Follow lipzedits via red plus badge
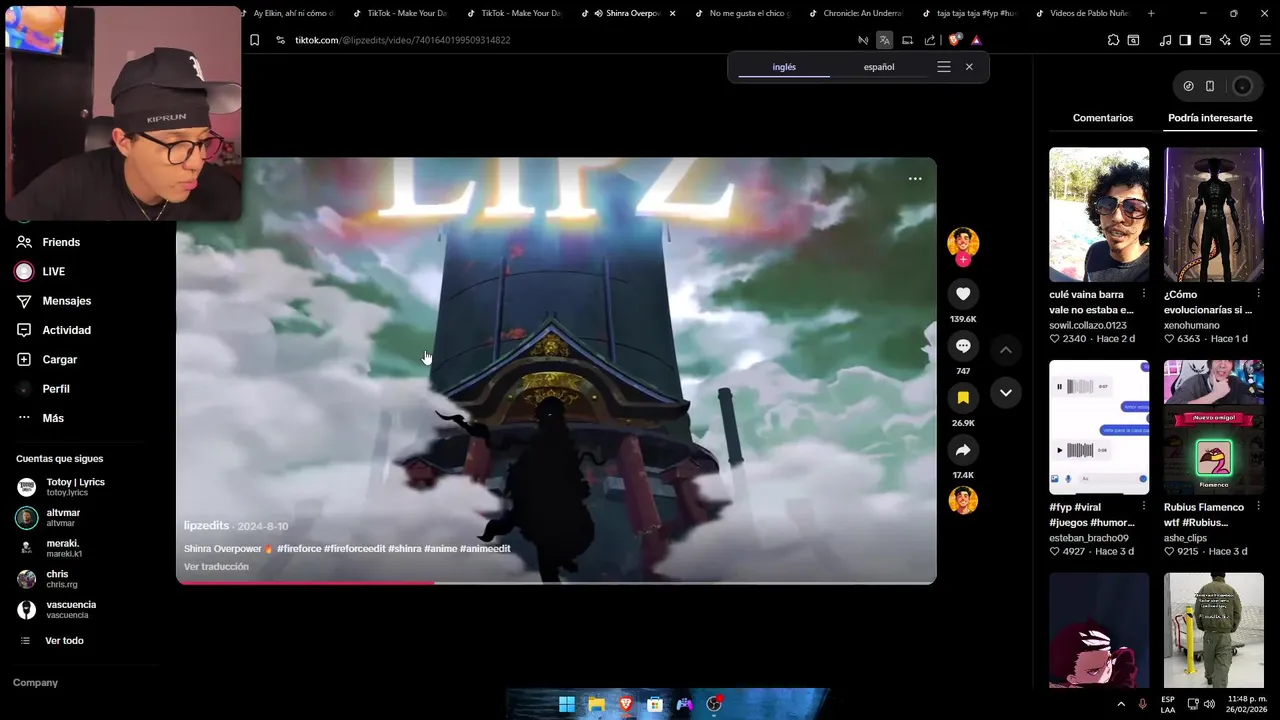This screenshot has width=1280, height=720. pyautogui.click(x=963, y=260)
